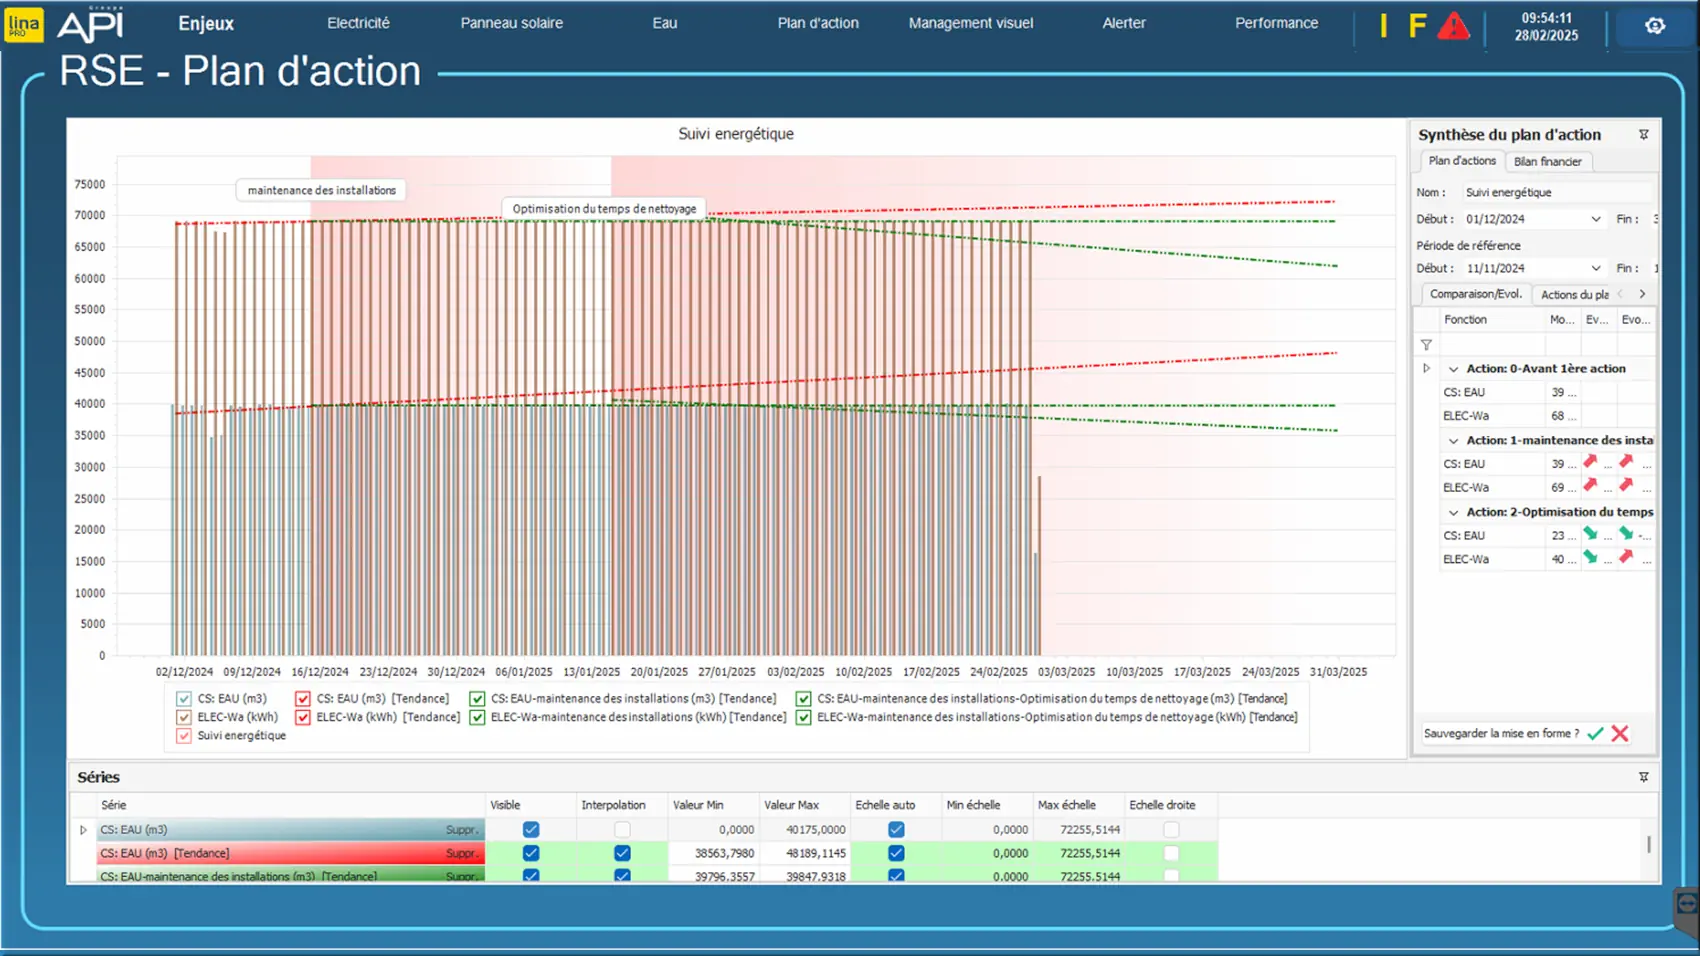Click the Performance navigation link
This screenshot has width=1700, height=956.
[1276, 23]
